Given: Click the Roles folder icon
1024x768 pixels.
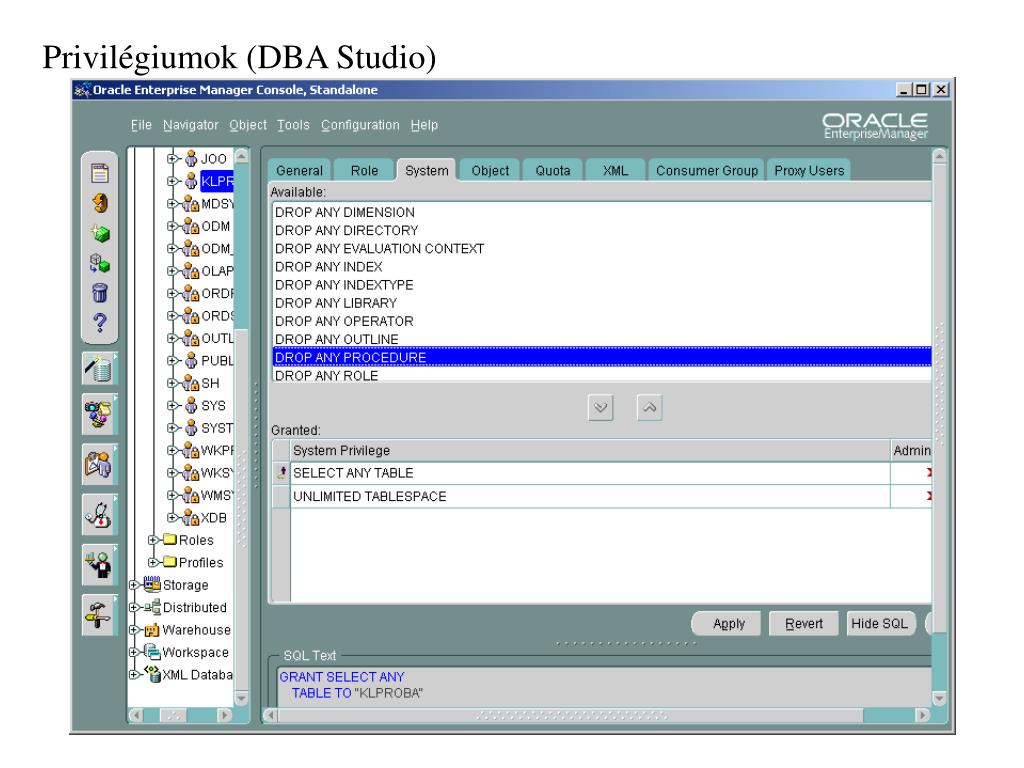Looking at the screenshot, I should point(170,540).
